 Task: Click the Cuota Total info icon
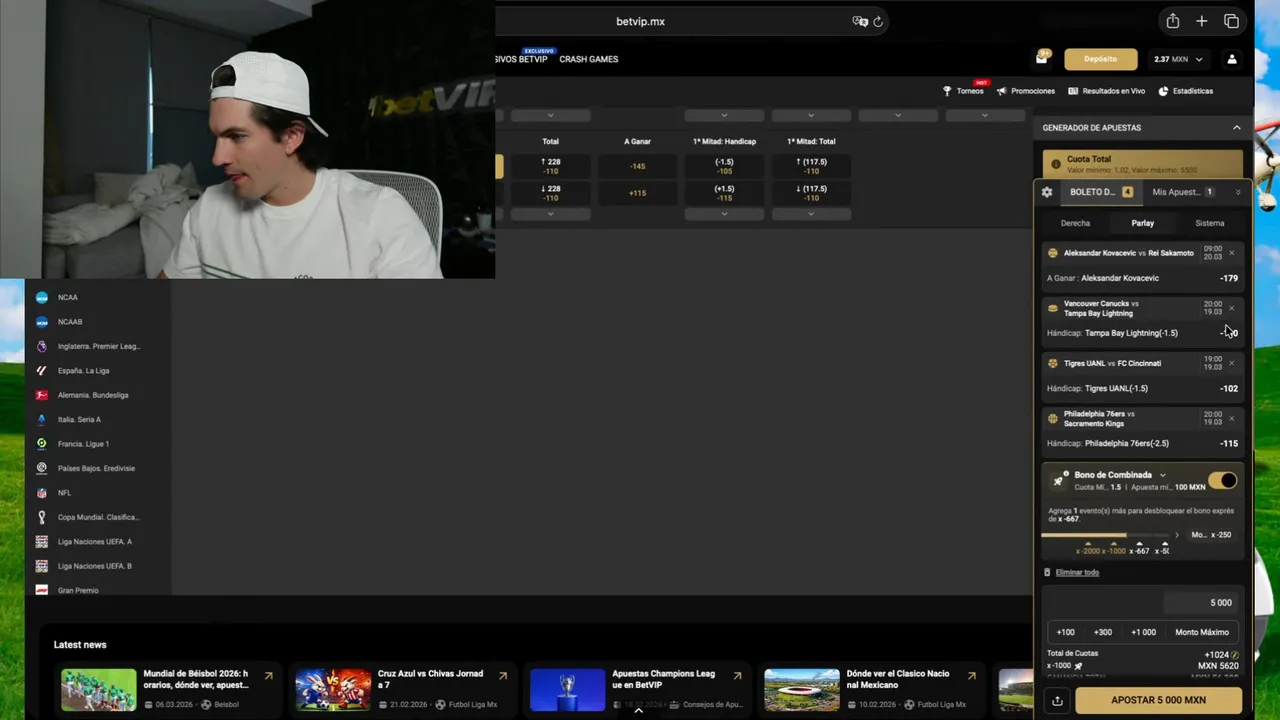[x=1056, y=164]
